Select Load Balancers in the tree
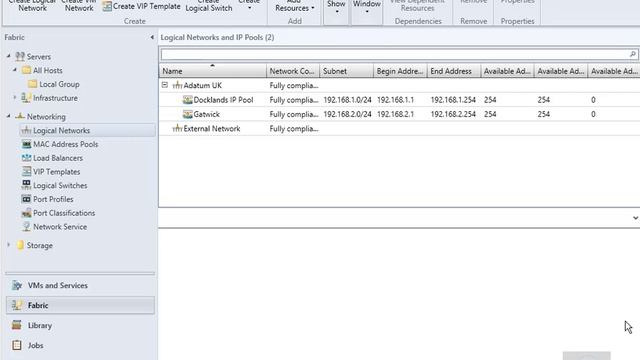 tap(58, 158)
